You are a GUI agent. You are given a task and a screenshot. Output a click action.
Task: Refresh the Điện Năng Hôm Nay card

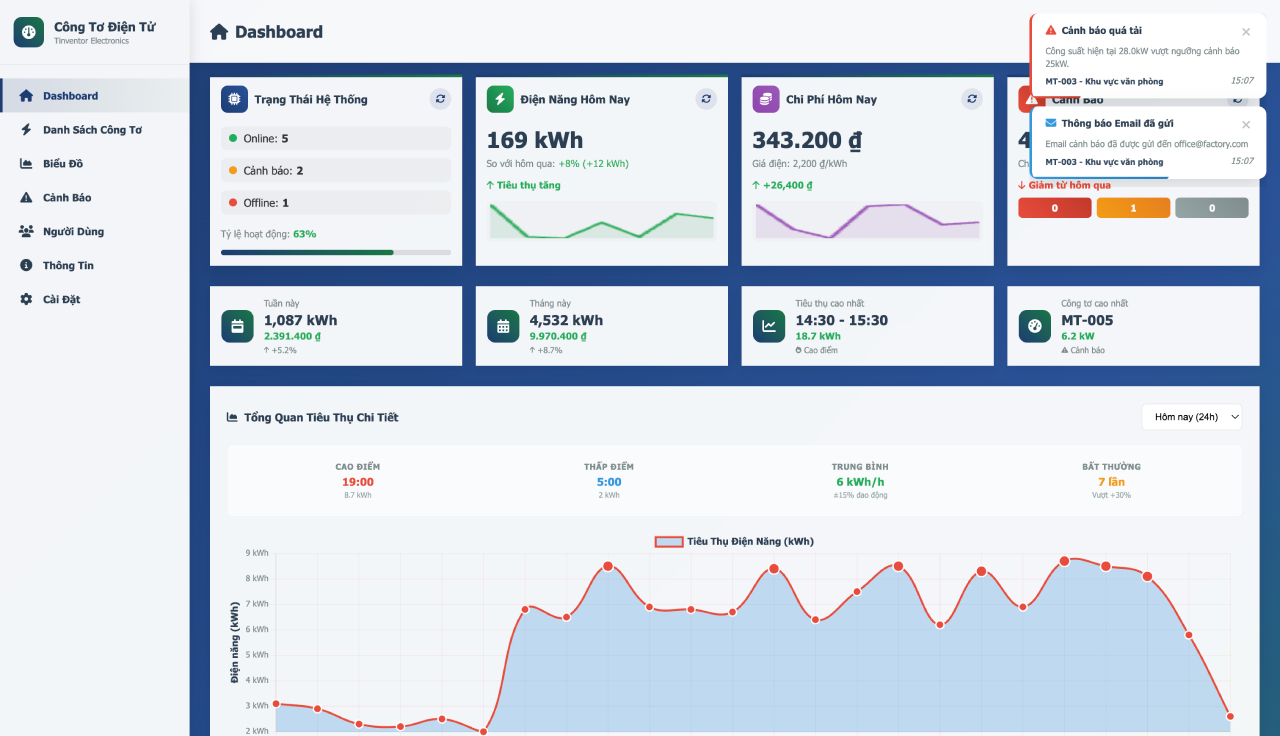pyautogui.click(x=706, y=99)
